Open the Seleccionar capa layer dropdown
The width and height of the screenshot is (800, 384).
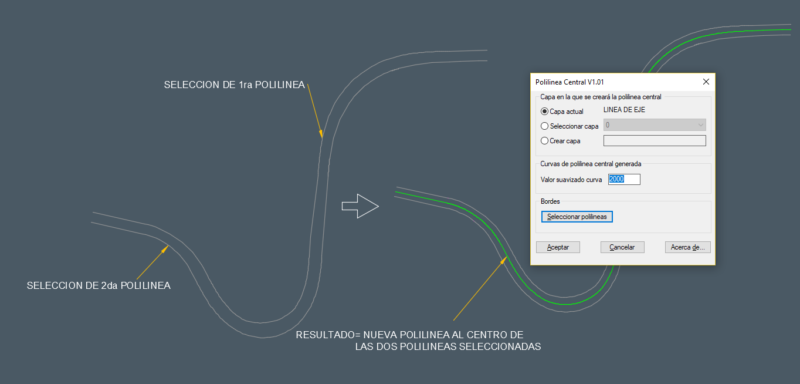click(655, 125)
